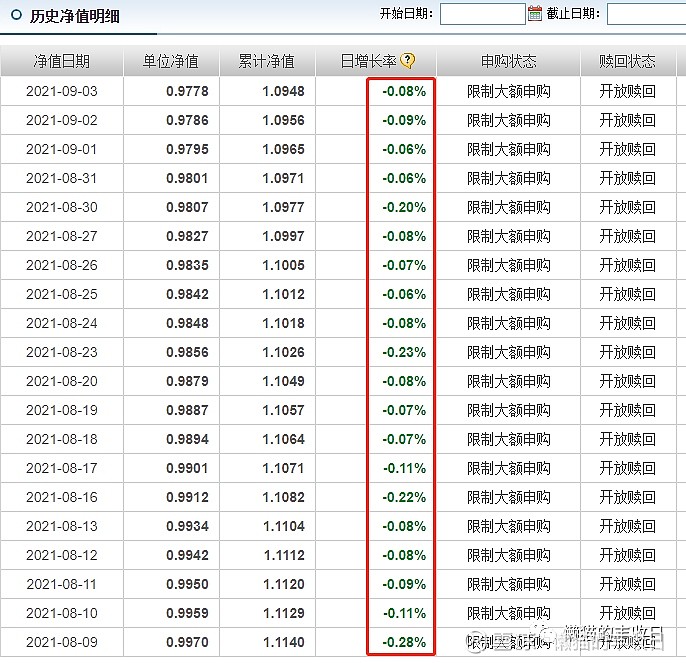Click the 净值日期 column header
686x663 pixels.
(62, 61)
